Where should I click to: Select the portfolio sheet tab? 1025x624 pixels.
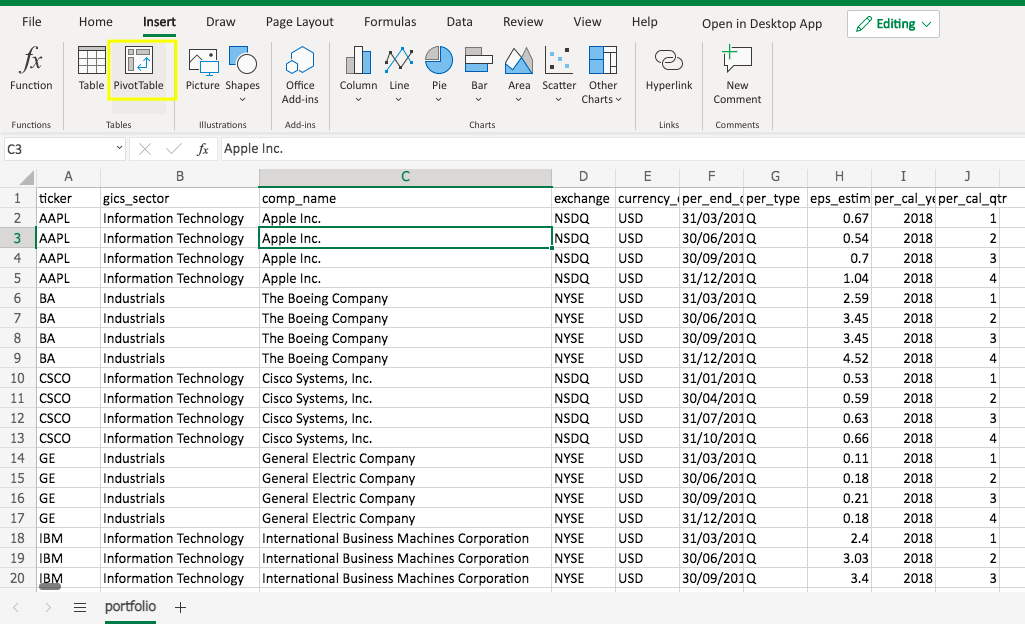130,607
